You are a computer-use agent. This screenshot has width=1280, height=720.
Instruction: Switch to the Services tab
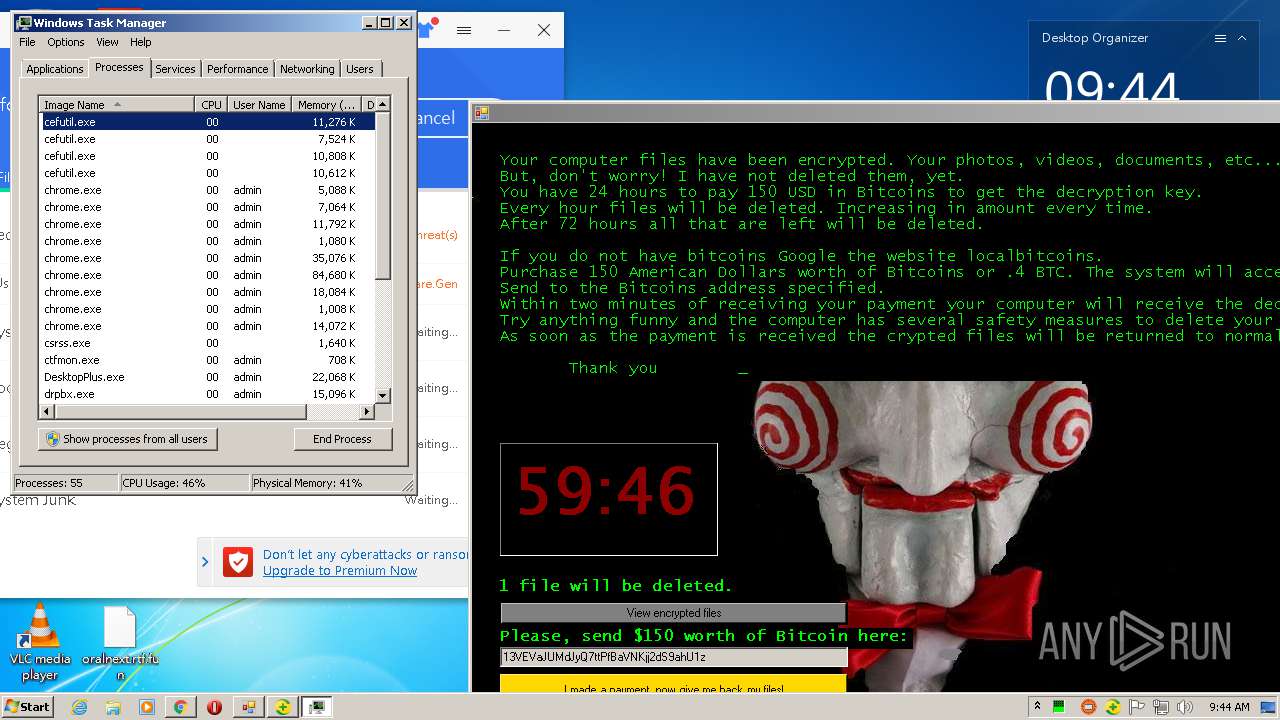tap(175, 69)
